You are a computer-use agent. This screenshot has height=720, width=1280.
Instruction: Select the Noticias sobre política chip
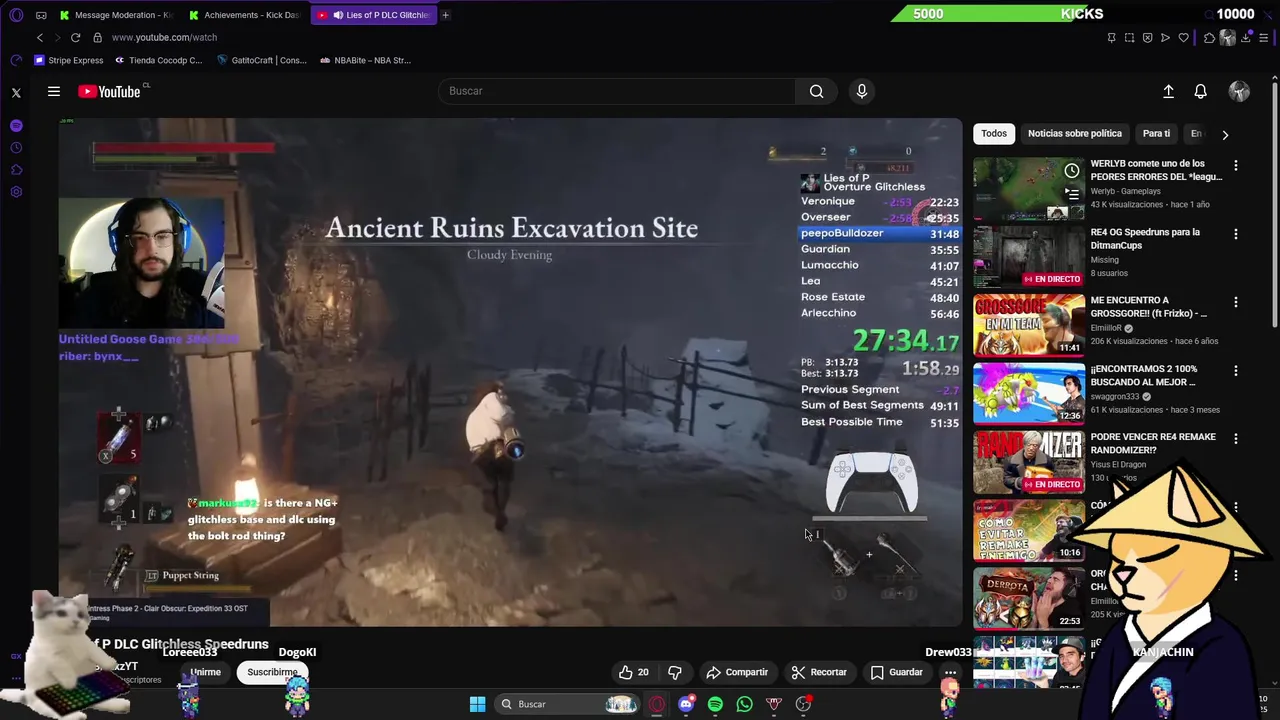pos(1075,133)
